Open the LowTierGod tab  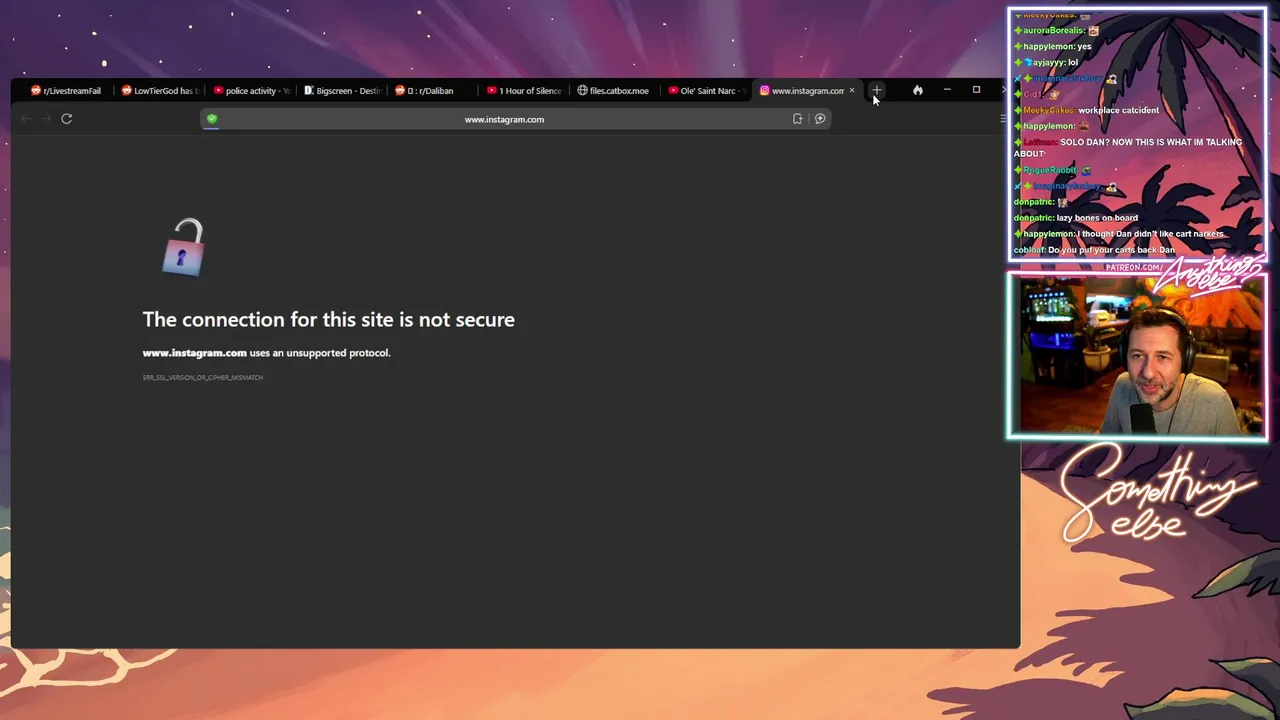[x=160, y=91]
